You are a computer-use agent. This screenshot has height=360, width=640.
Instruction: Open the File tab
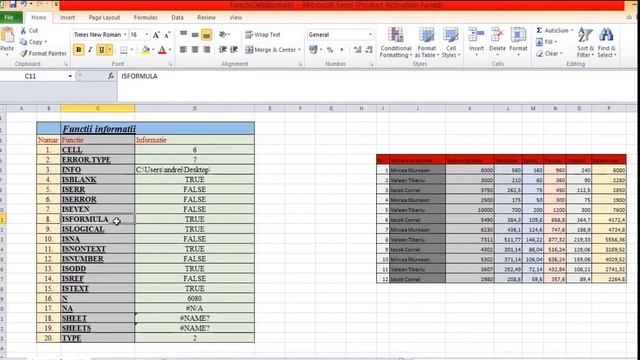click(10, 17)
